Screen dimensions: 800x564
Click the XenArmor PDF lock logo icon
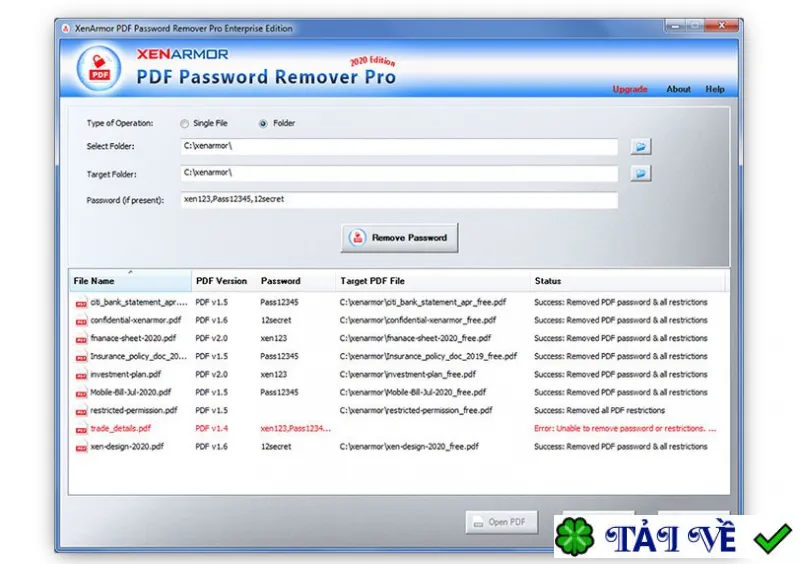point(99,69)
